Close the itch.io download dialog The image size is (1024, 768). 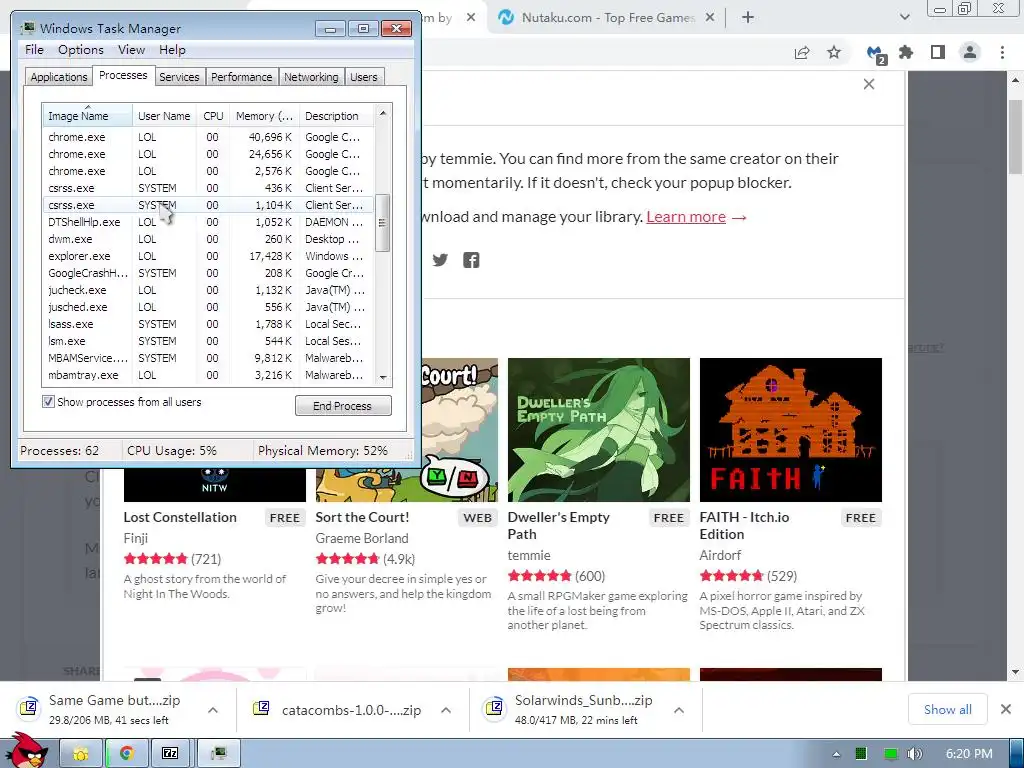pos(869,84)
